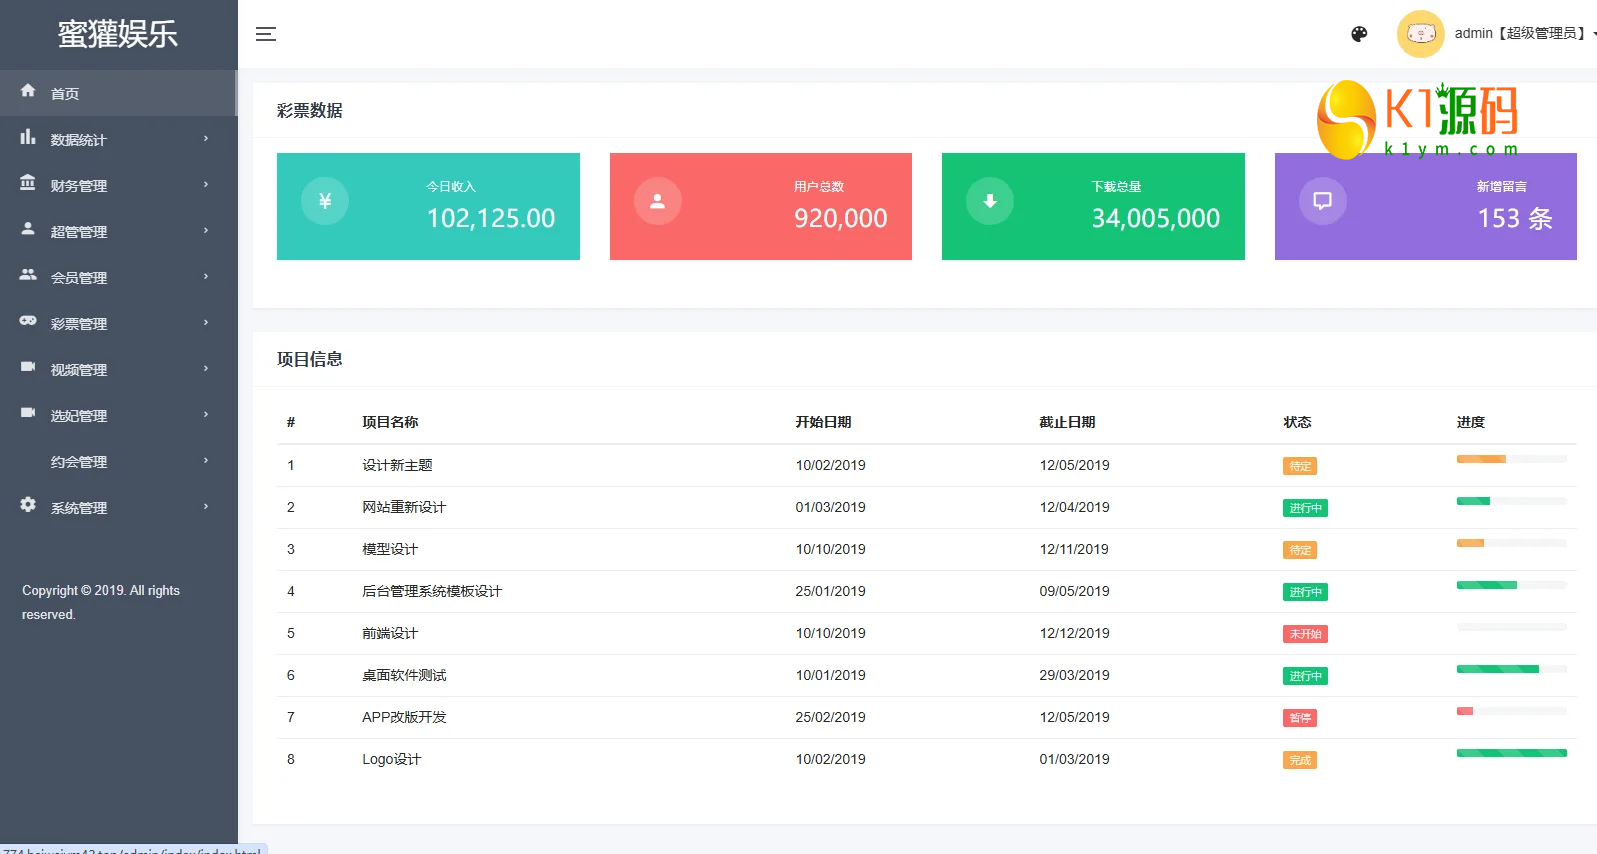Select 系统管理 in the sidebar
The image size is (1597, 854).
pos(118,507)
